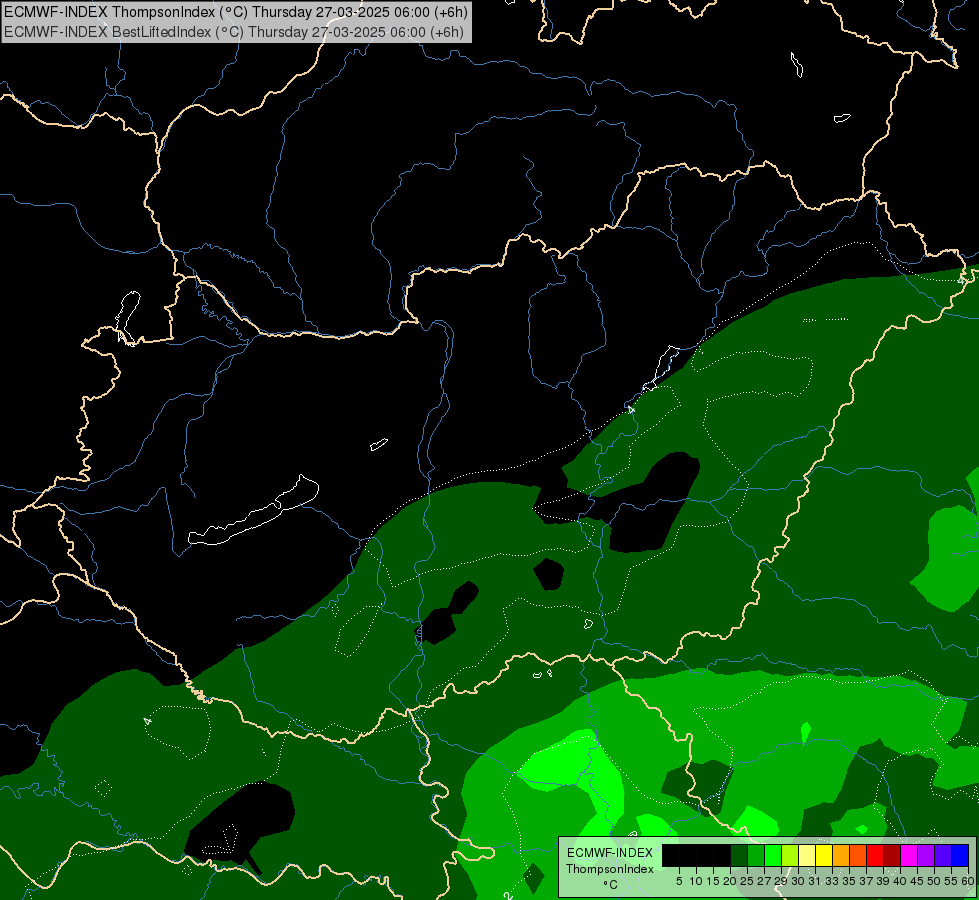The height and width of the screenshot is (900, 979).
Task: Click the legend tick value 27
Action: [x=764, y=881]
